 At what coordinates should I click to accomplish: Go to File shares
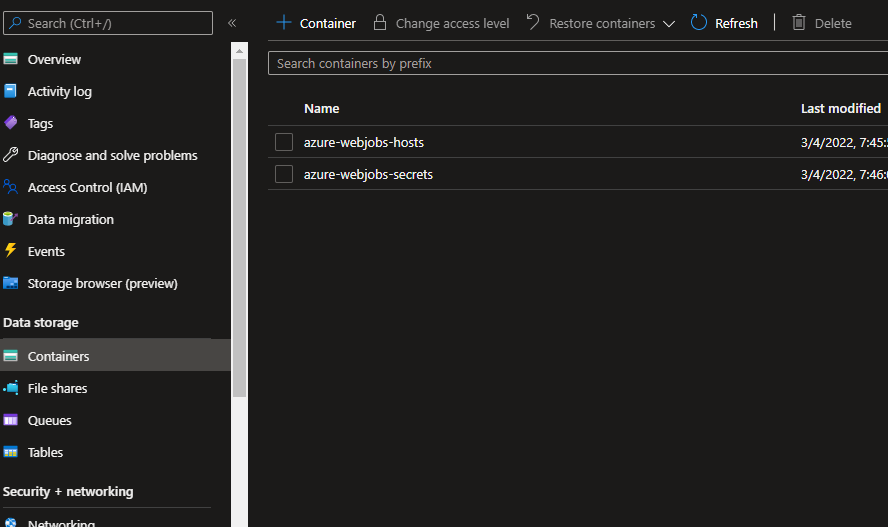coord(58,388)
